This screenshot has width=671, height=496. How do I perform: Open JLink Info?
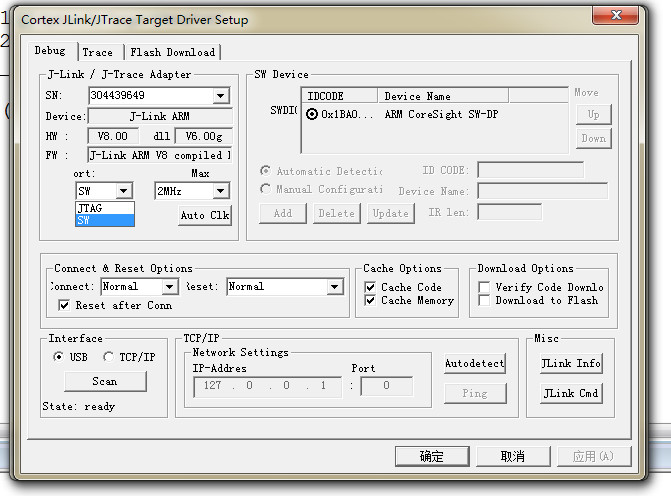(571, 363)
